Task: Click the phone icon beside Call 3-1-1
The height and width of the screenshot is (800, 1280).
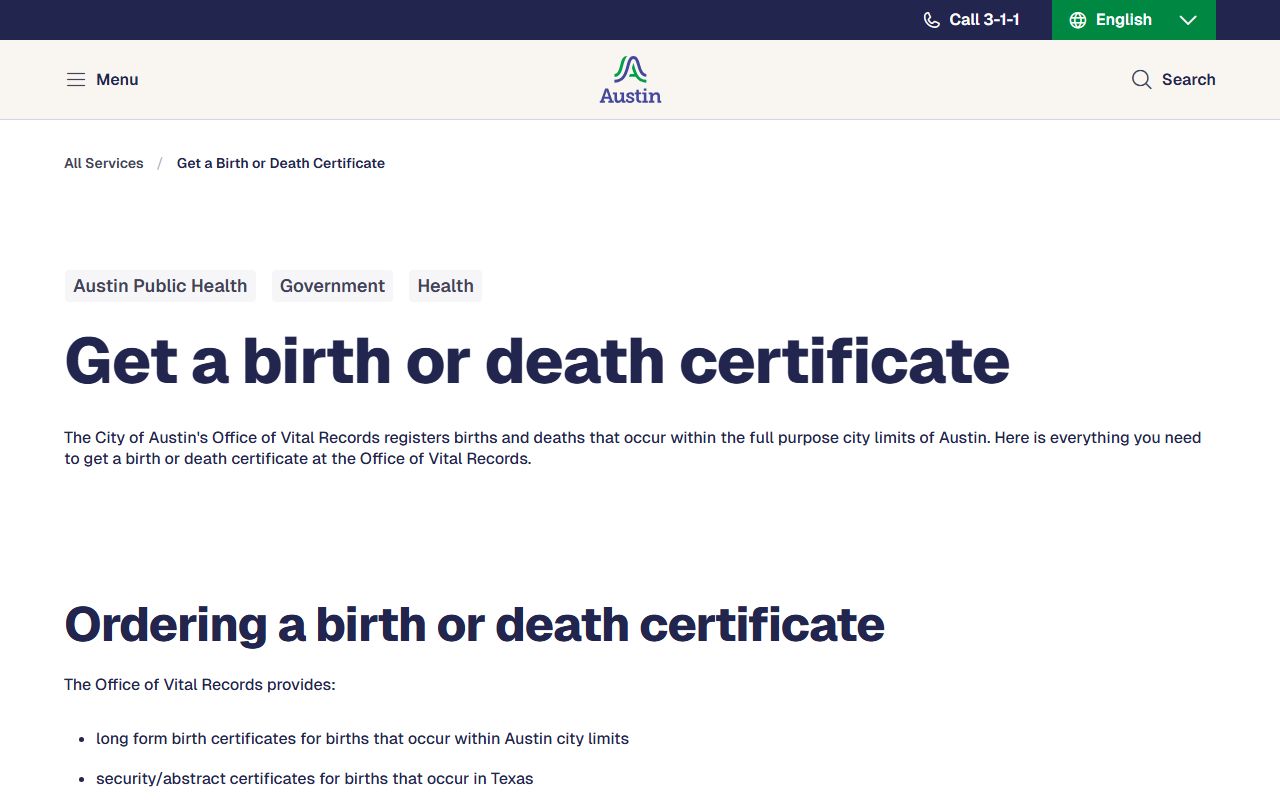Action: click(x=932, y=20)
